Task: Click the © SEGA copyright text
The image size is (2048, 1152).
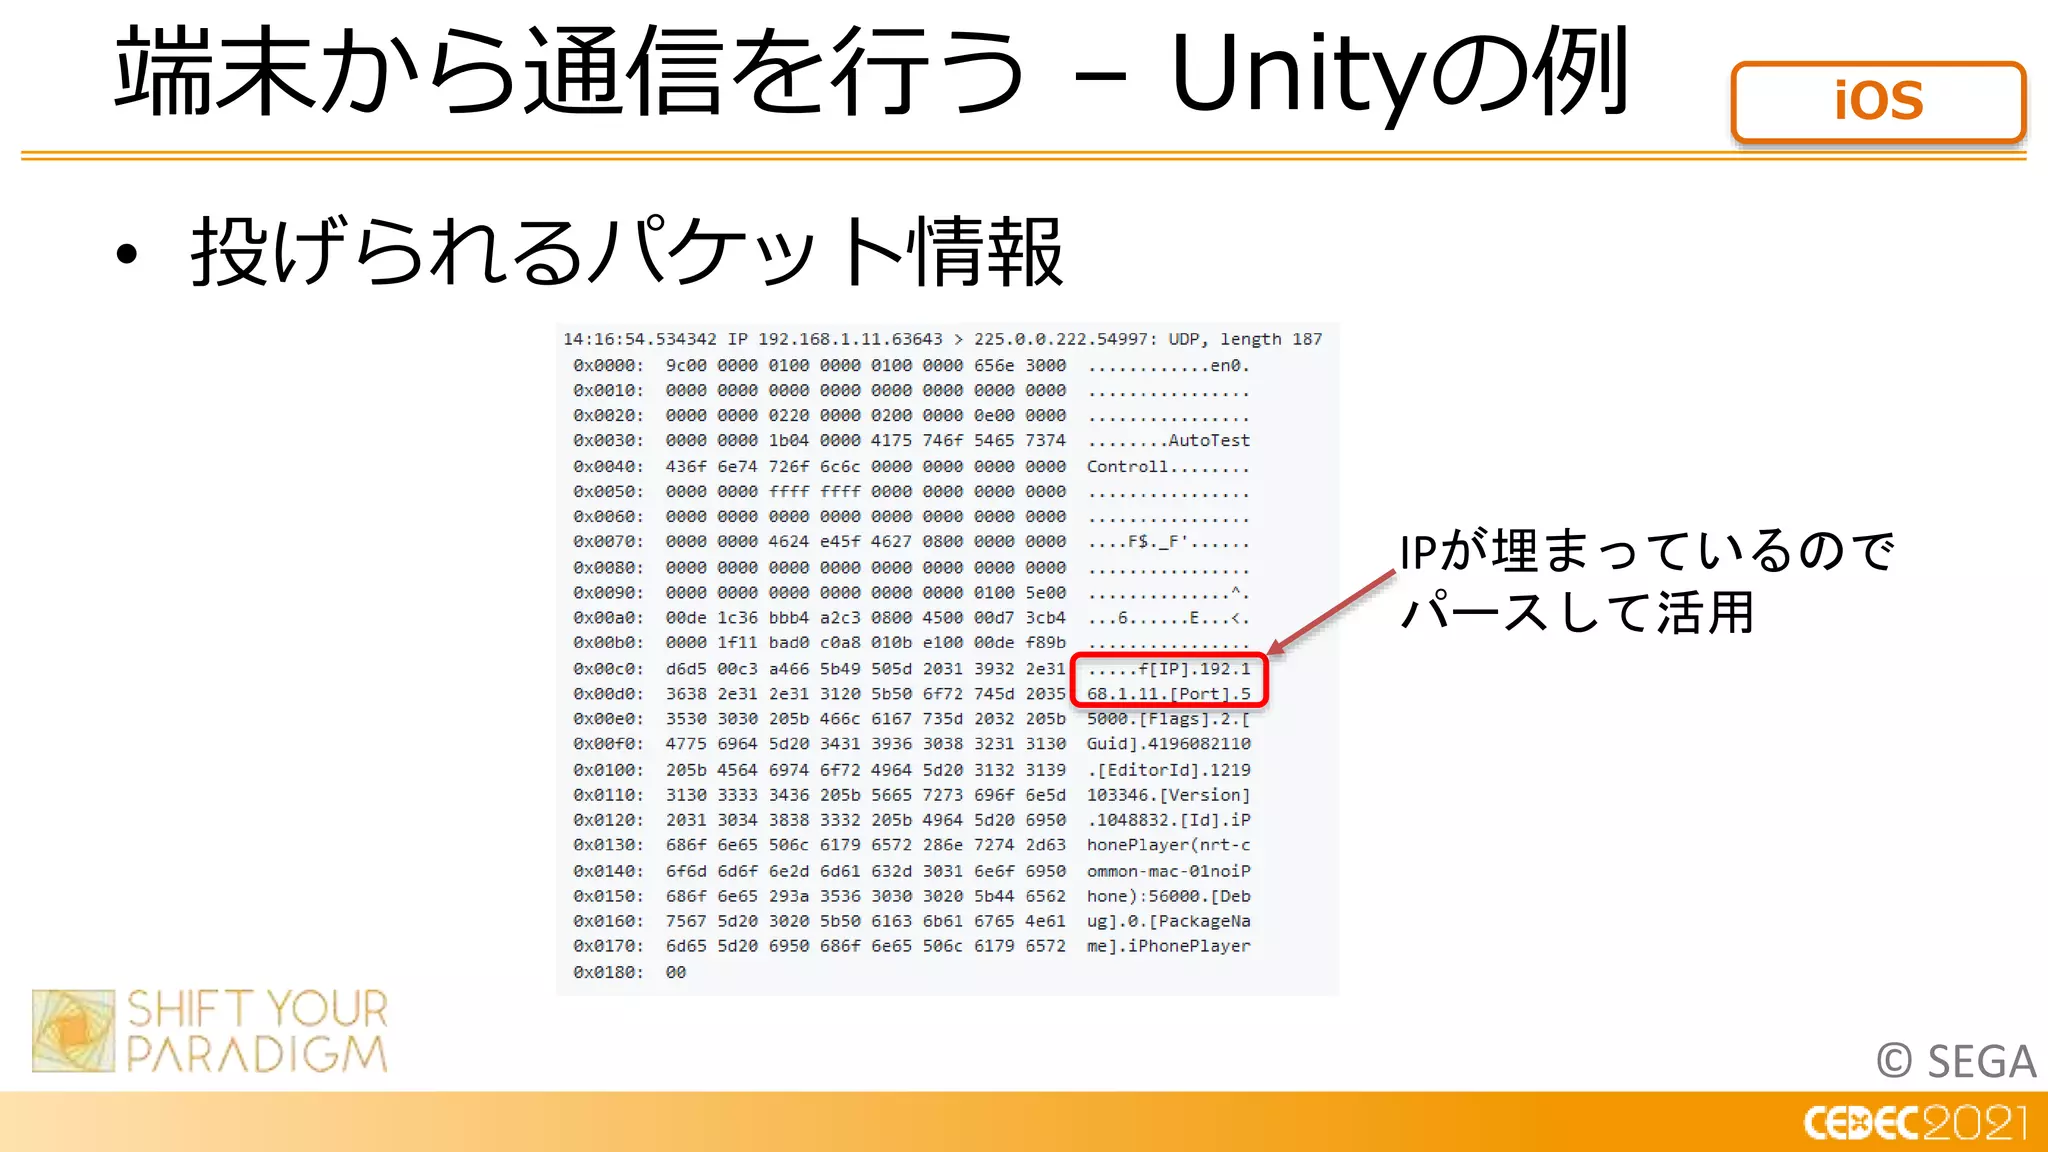Action: click(x=1956, y=1061)
